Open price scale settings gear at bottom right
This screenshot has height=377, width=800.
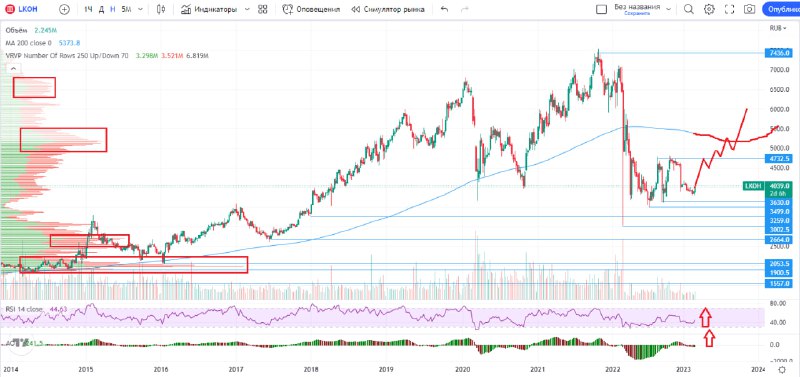[782, 369]
